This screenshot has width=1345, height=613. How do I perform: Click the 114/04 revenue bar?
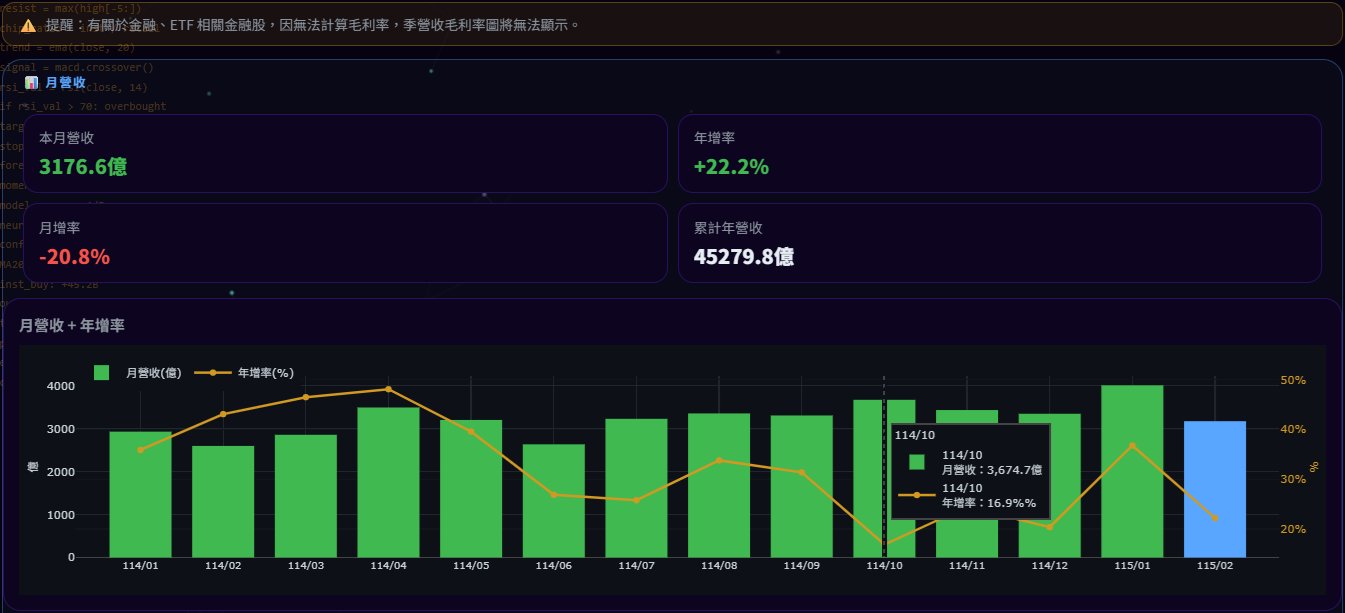[x=388, y=482]
